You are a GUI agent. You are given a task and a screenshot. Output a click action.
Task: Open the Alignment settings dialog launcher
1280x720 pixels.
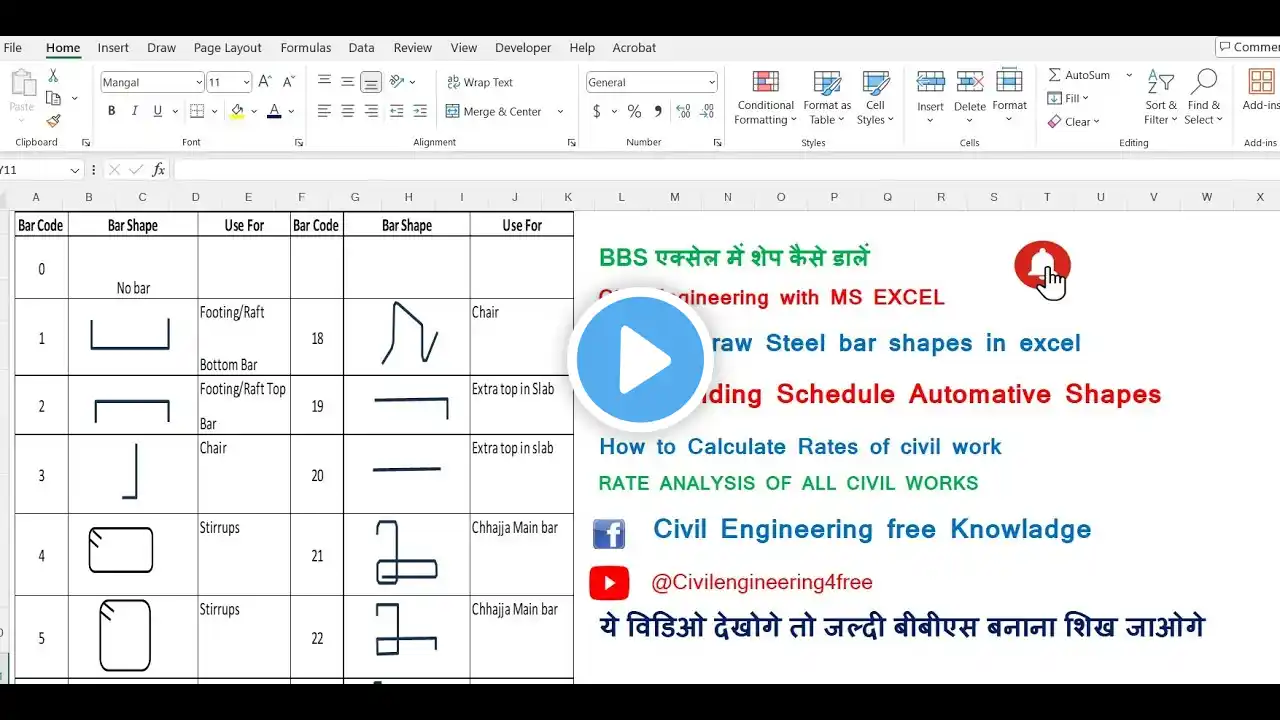pos(571,143)
